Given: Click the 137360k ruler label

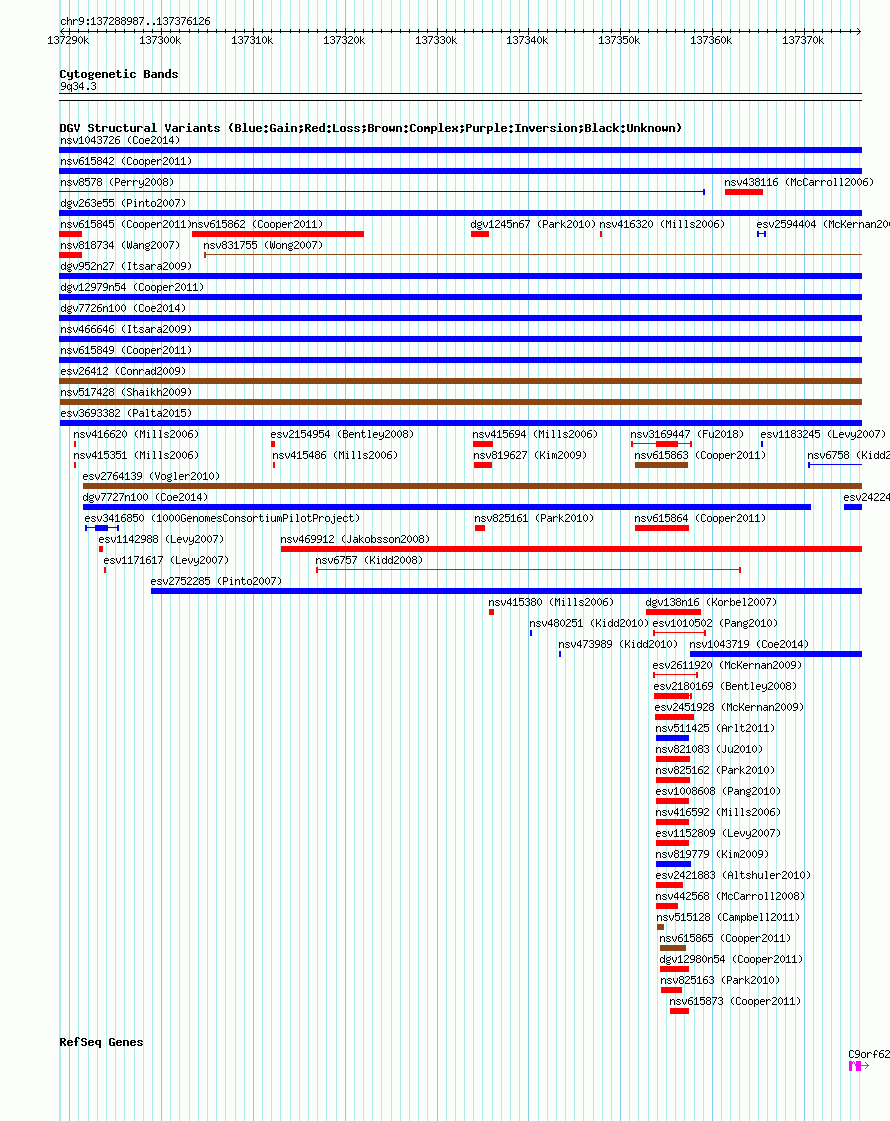Looking at the screenshot, I should click(711, 41).
